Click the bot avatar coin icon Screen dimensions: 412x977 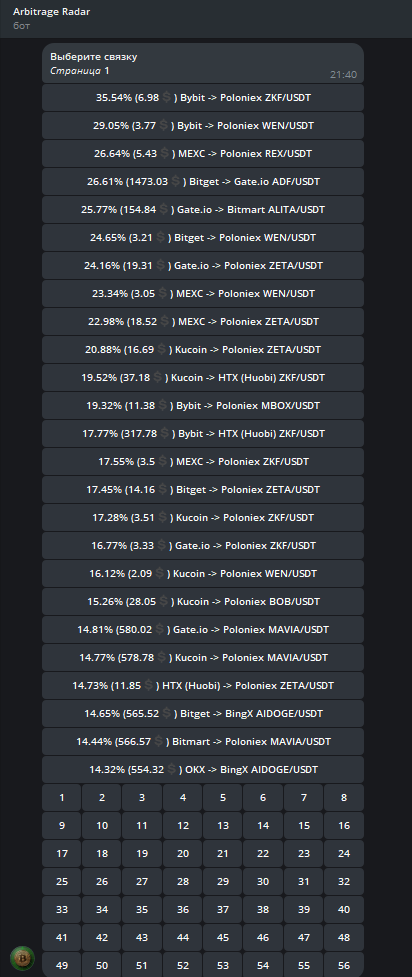[22, 958]
